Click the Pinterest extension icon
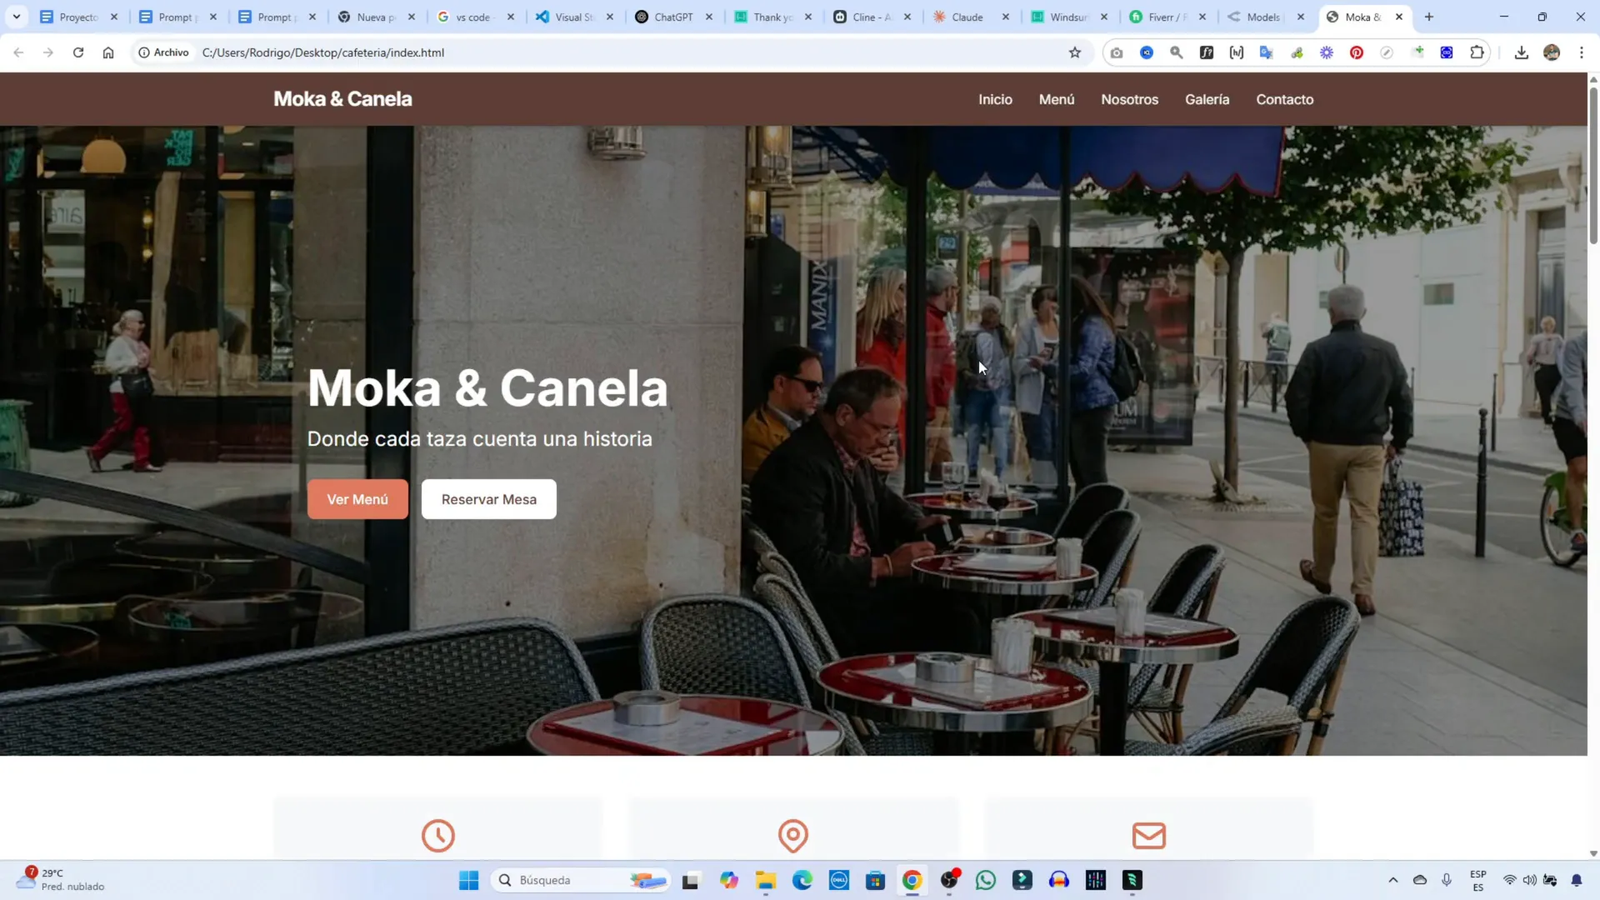1600x900 pixels. coord(1356,53)
